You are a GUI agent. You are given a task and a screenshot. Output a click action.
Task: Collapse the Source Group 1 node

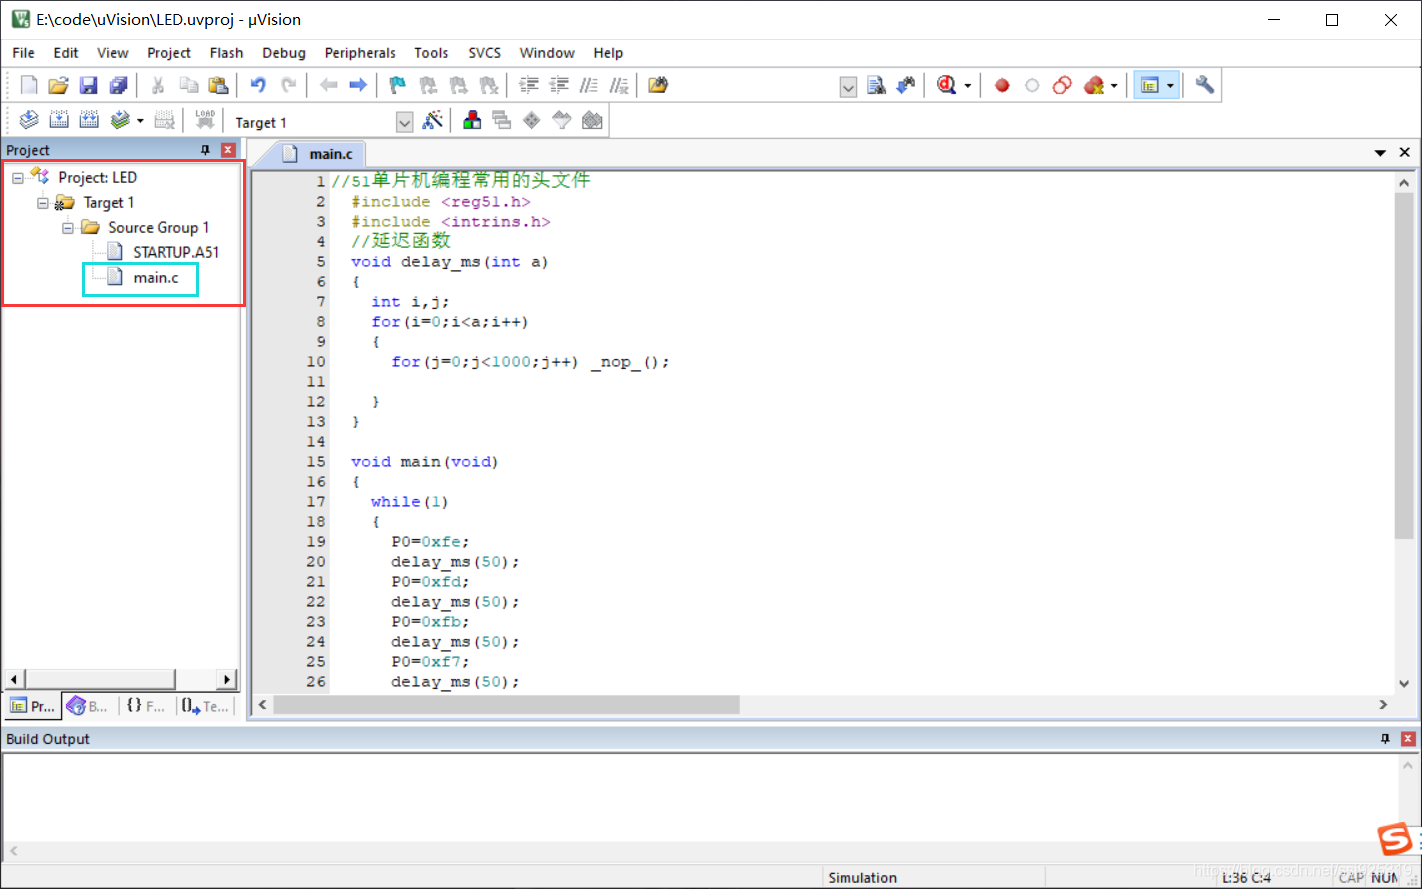(68, 228)
